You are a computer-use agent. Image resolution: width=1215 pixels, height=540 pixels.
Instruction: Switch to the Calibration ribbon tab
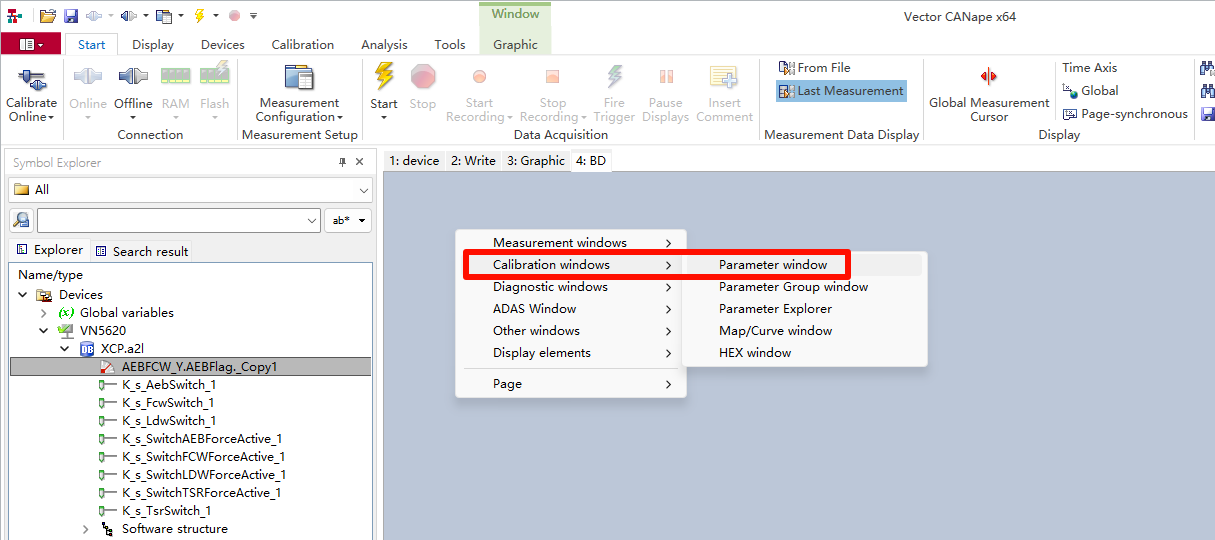(302, 44)
